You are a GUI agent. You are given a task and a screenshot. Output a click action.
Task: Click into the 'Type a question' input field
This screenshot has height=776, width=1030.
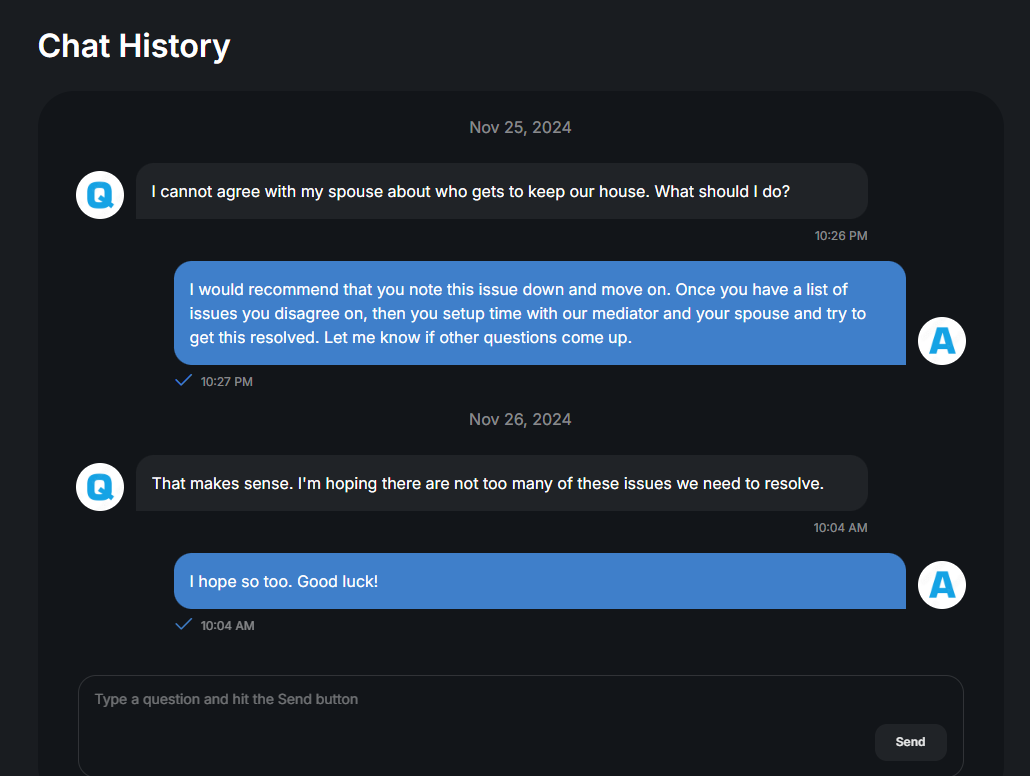520,725
